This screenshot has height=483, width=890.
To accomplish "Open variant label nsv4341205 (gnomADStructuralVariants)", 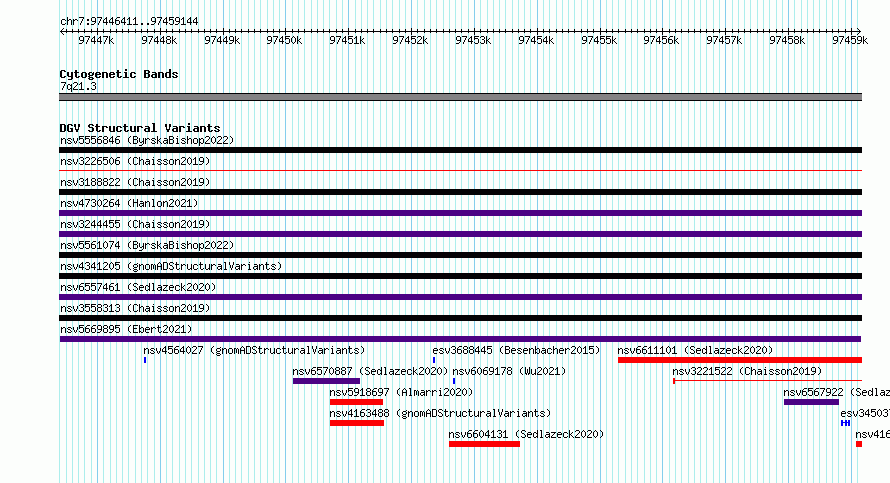I will click(x=171, y=266).
